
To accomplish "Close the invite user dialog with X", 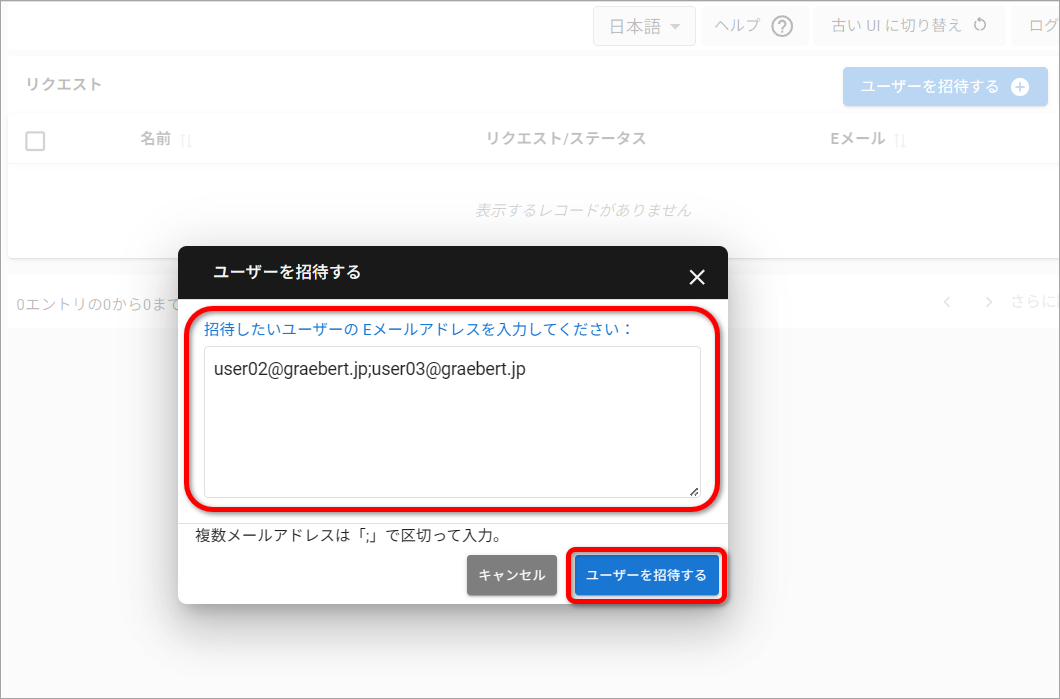I will [x=697, y=277].
